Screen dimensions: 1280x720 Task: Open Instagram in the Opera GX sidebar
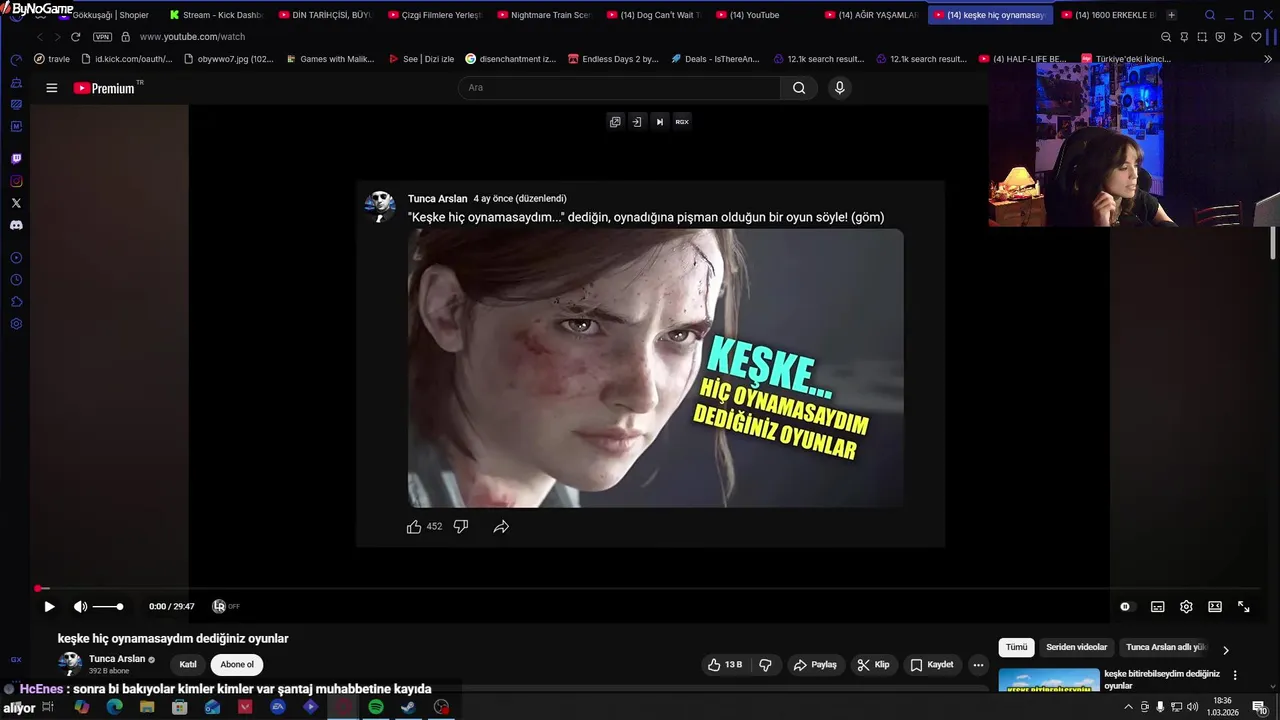click(x=16, y=181)
